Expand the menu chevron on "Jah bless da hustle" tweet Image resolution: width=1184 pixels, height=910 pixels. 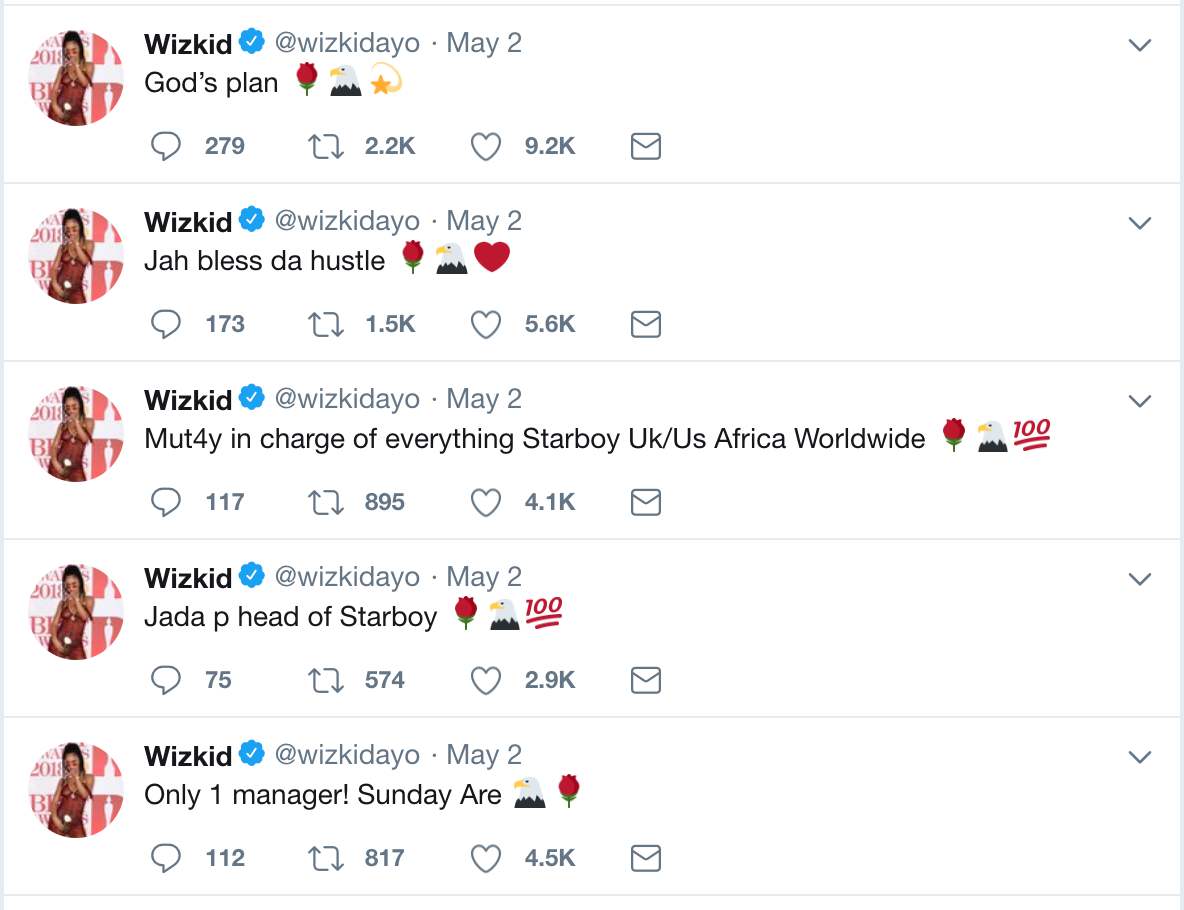pos(1139,223)
